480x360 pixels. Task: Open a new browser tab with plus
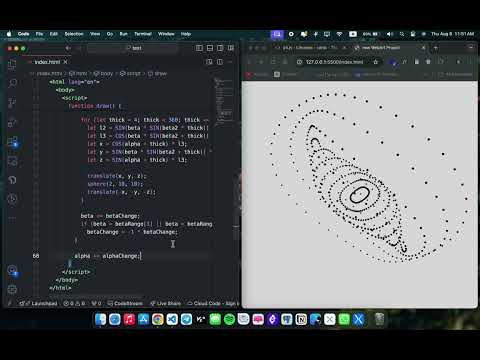pos(436,48)
